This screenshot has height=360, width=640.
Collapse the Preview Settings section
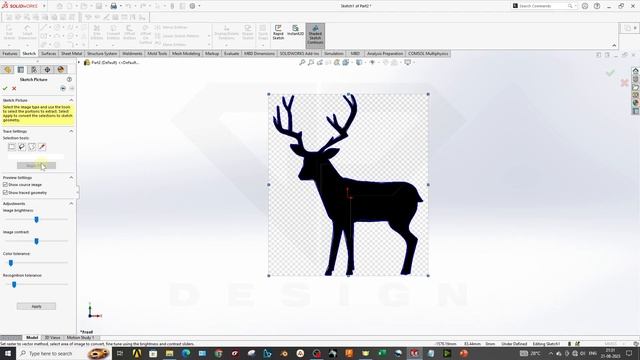click(x=71, y=178)
